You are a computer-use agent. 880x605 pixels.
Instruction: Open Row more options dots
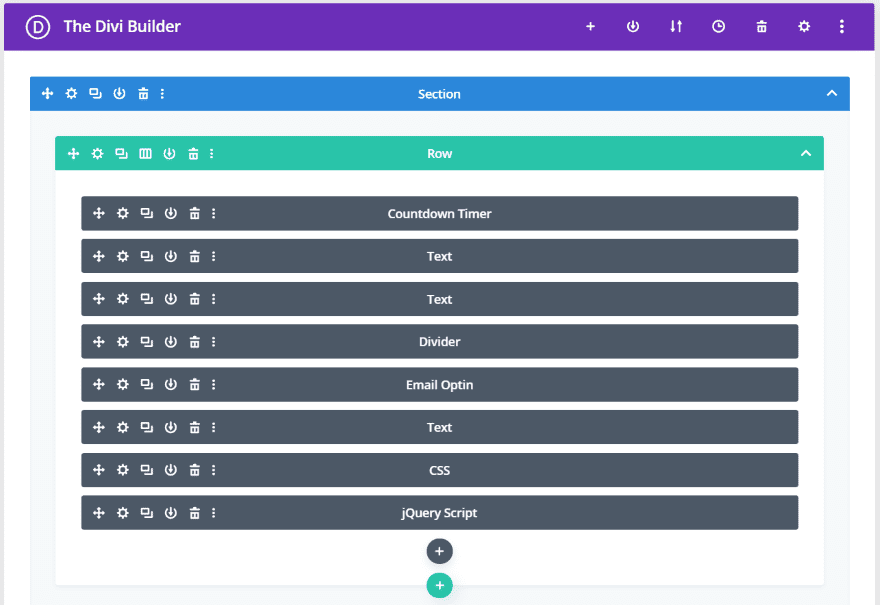[x=212, y=153]
